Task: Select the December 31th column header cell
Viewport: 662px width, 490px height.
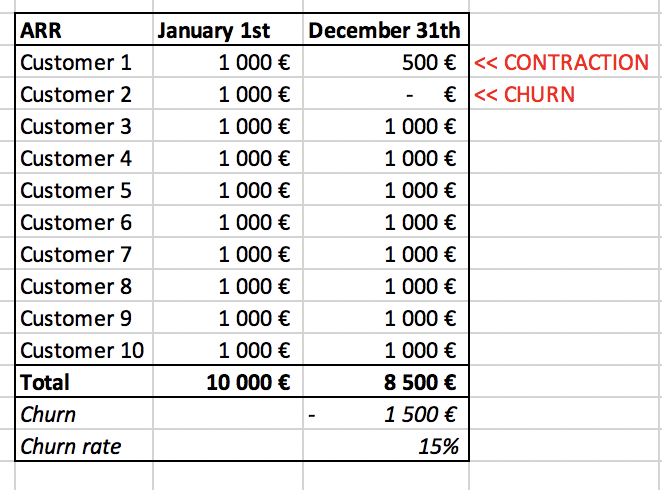Action: coord(386,30)
